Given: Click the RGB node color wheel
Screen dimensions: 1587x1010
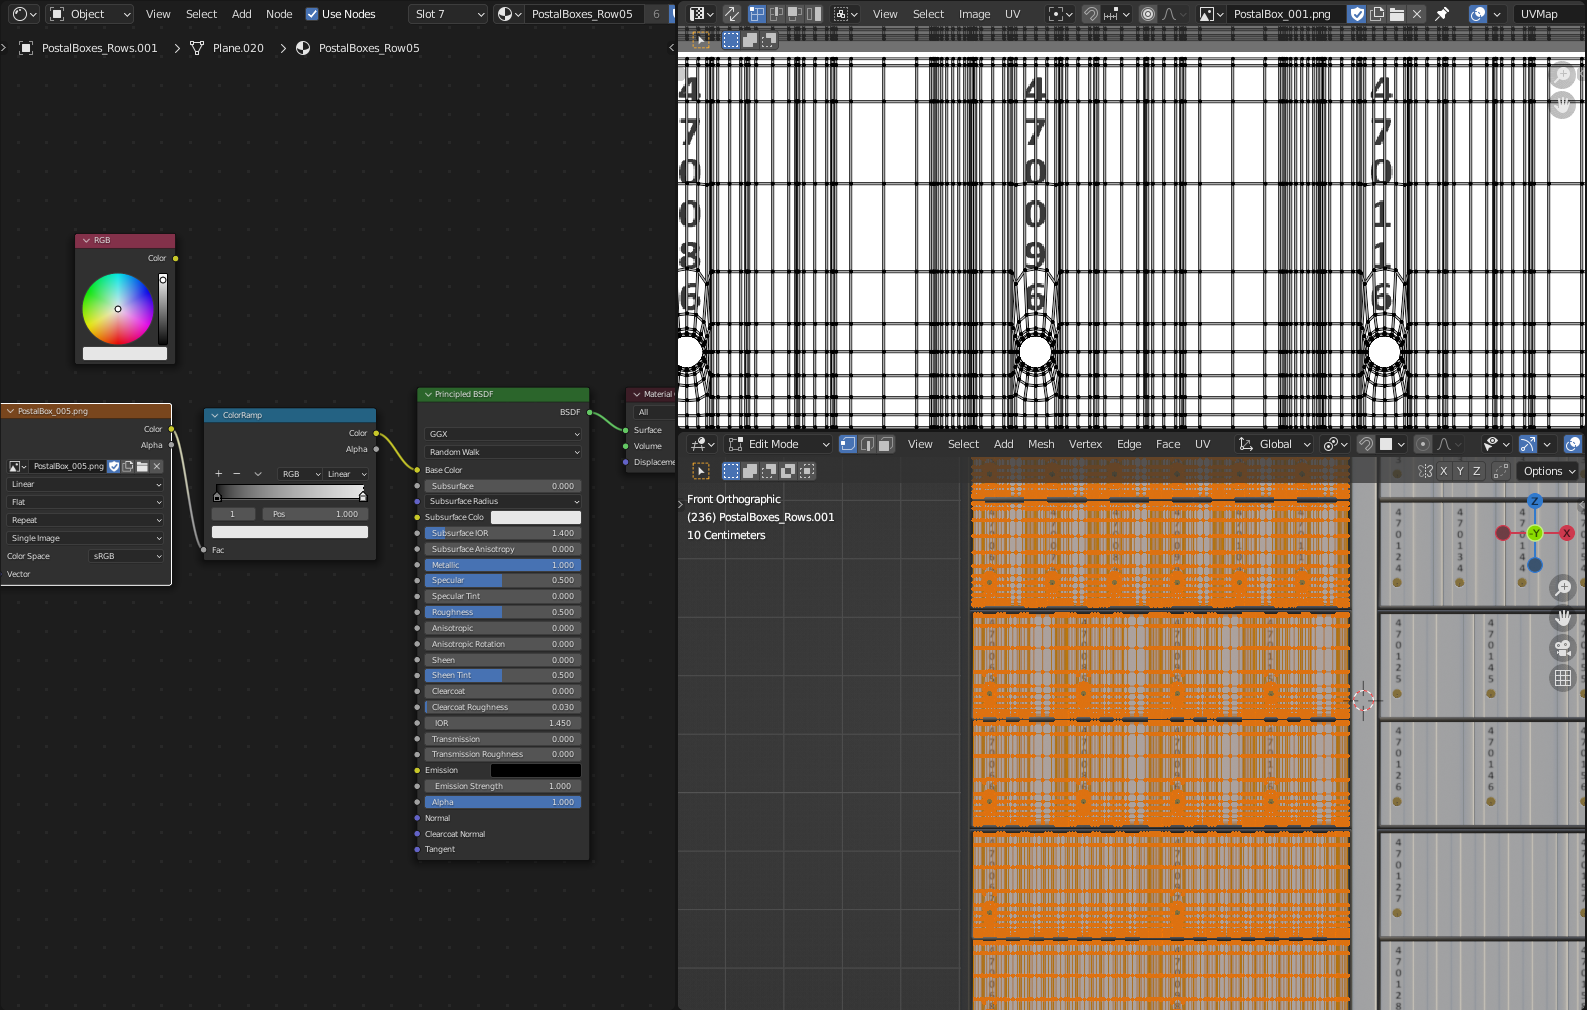Looking at the screenshot, I should (118, 309).
